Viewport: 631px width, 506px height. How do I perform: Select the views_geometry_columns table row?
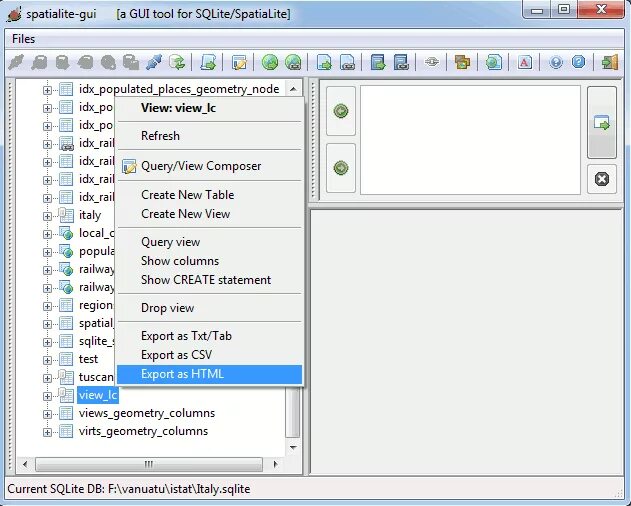coord(147,413)
